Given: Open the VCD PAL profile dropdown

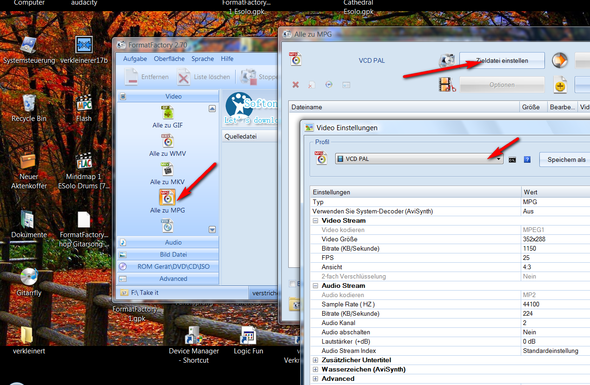Looking at the screenshot, I should pos(419,159).
